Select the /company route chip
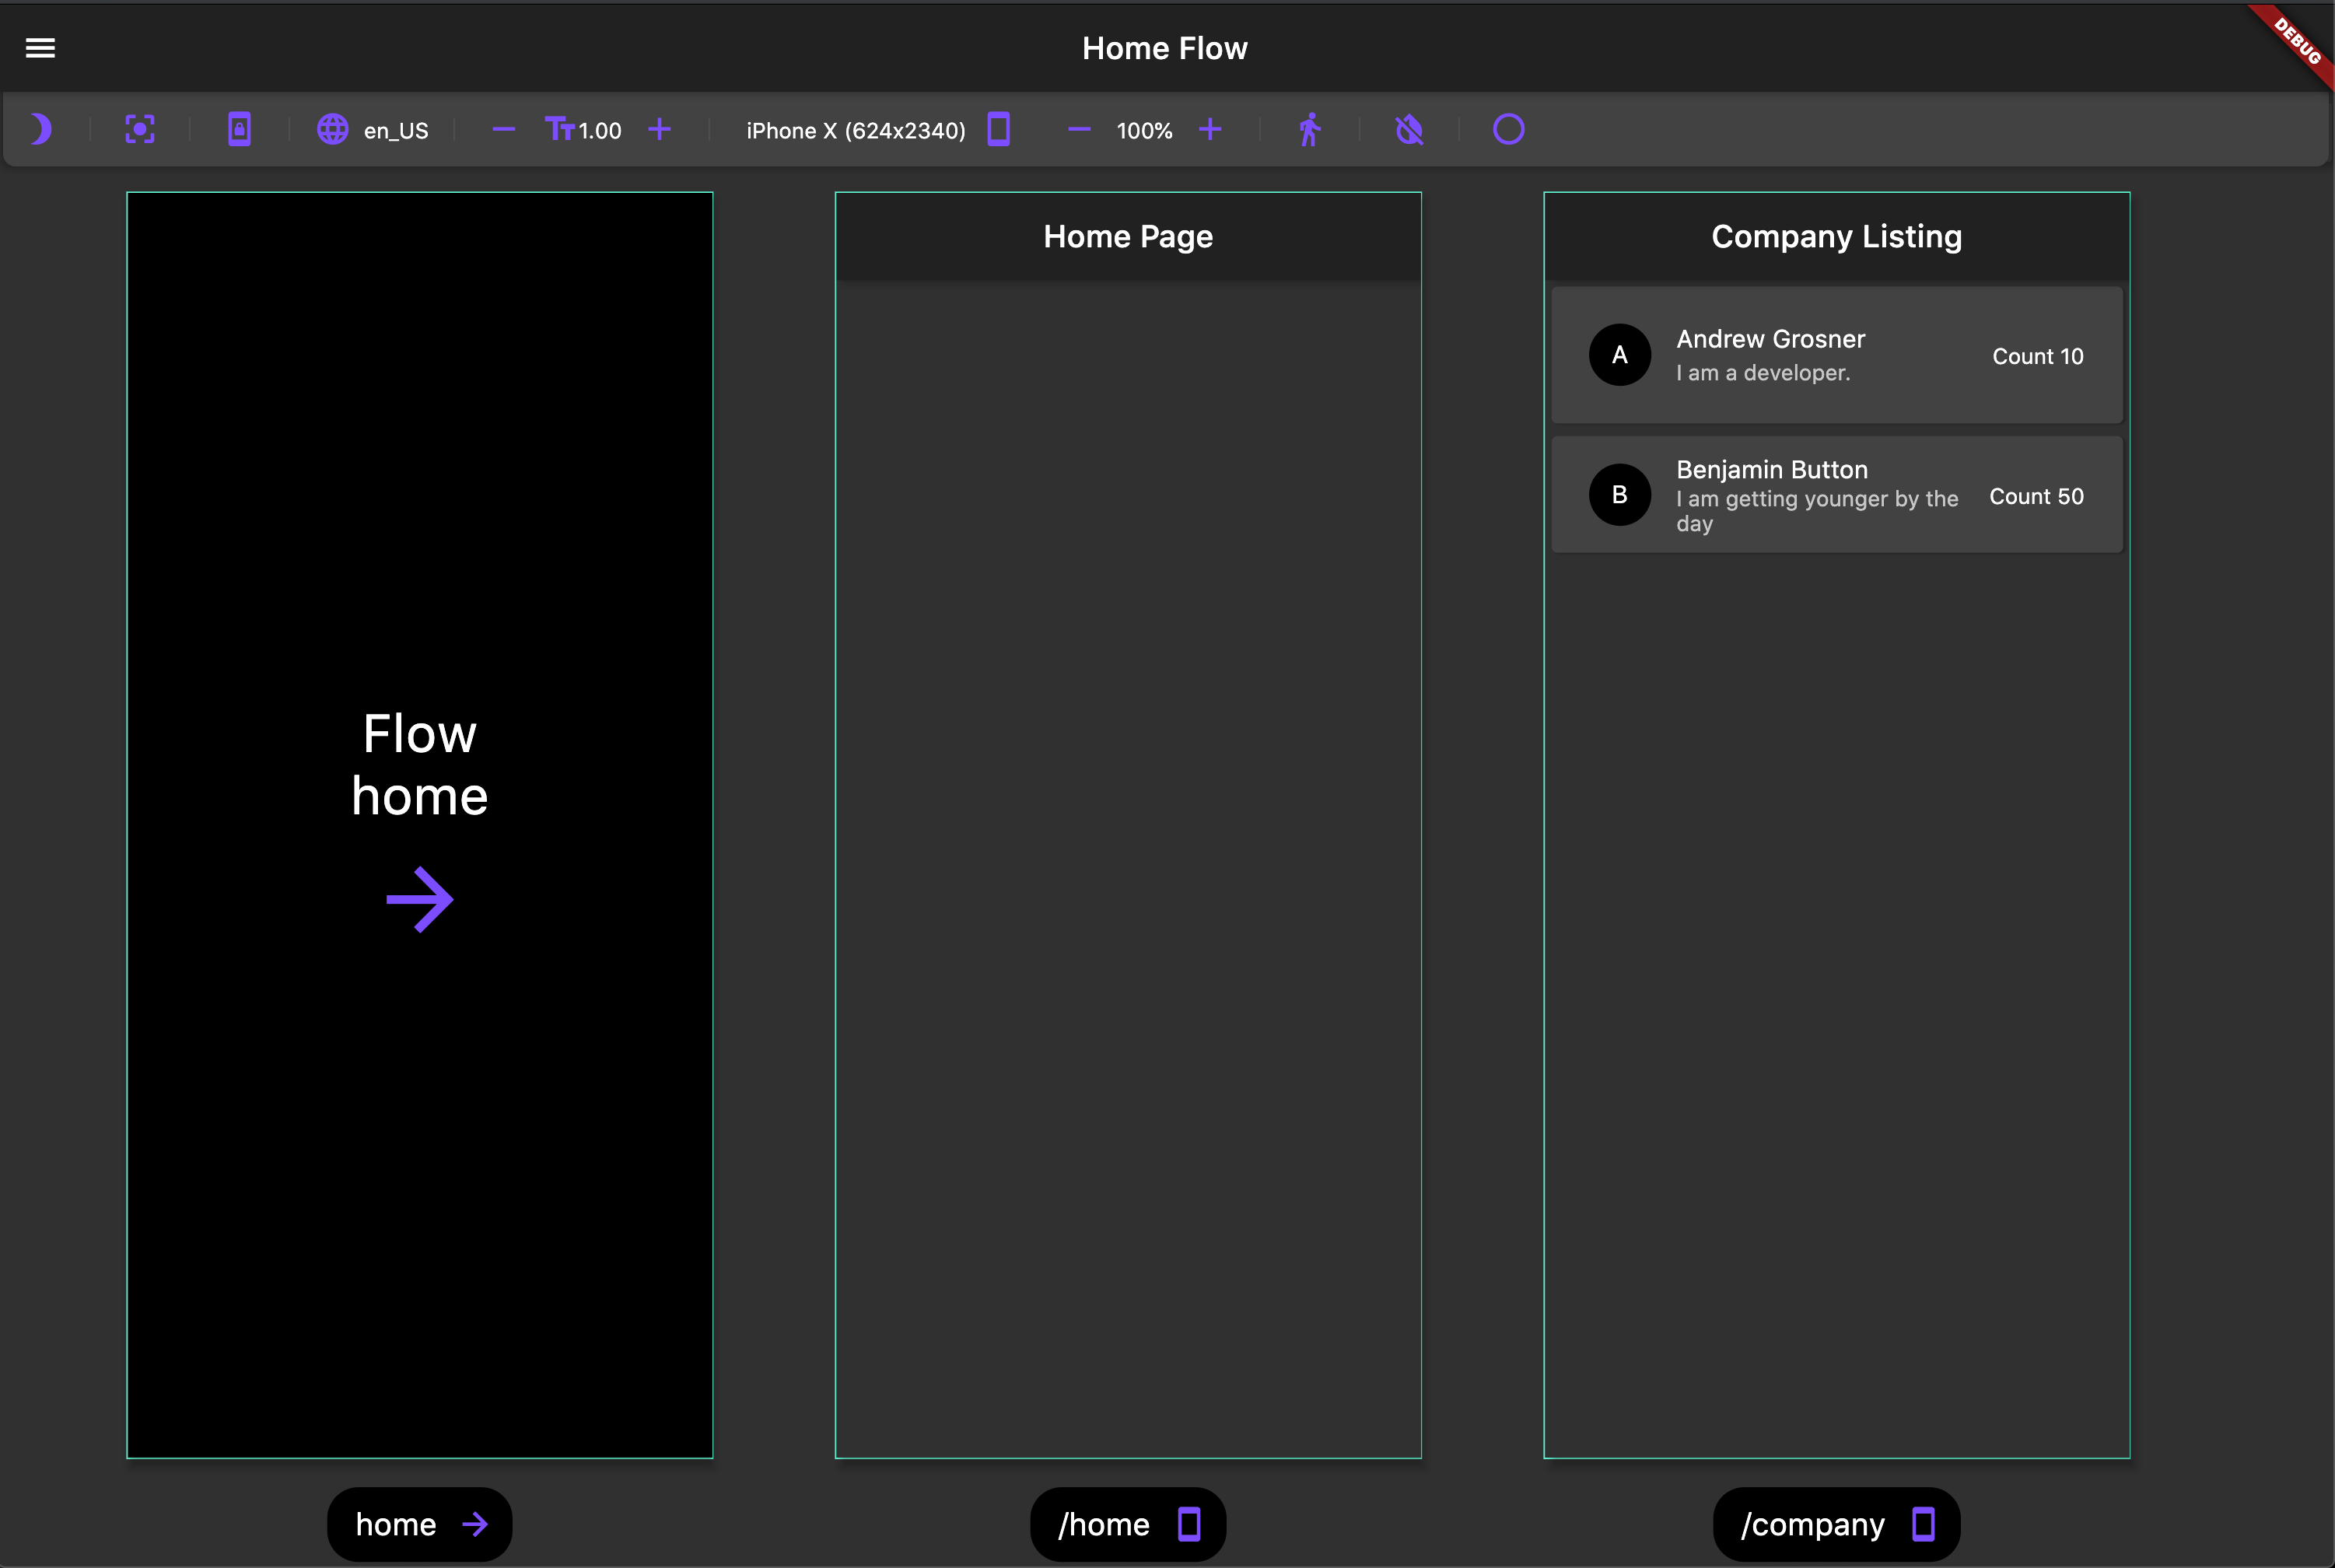The image size is (2335, 1568). click(x=1836, y=1524)
